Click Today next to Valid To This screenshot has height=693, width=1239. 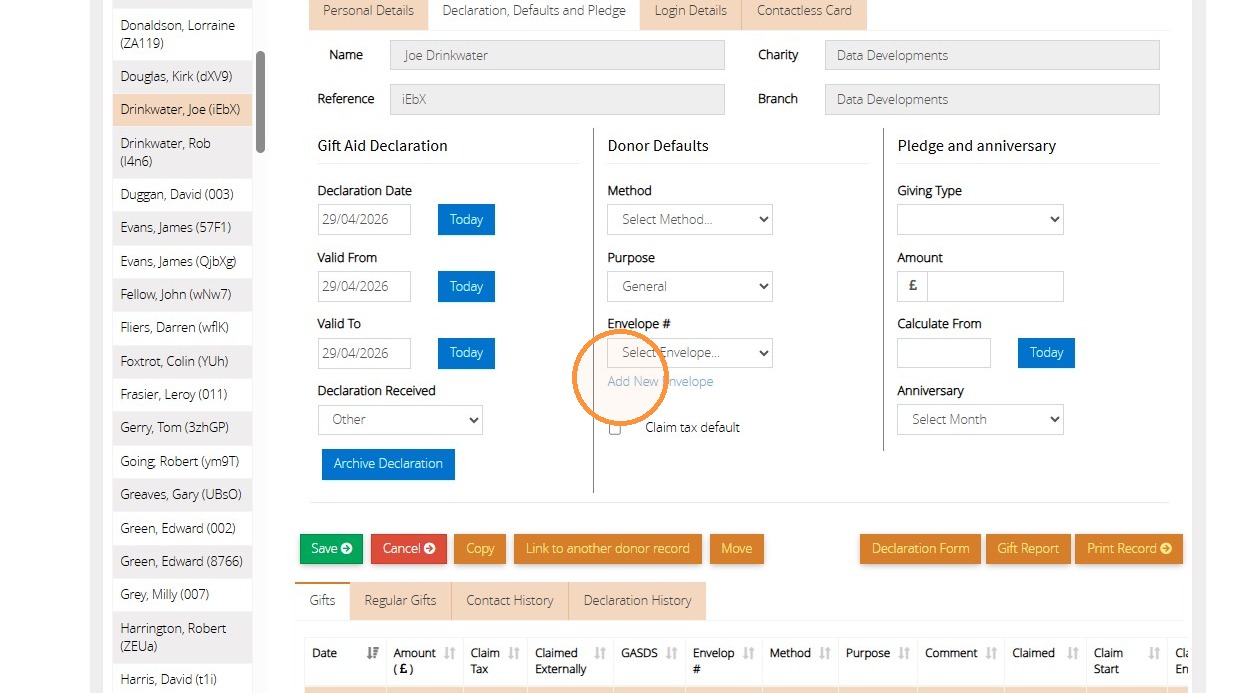click(x=466, y=353)
